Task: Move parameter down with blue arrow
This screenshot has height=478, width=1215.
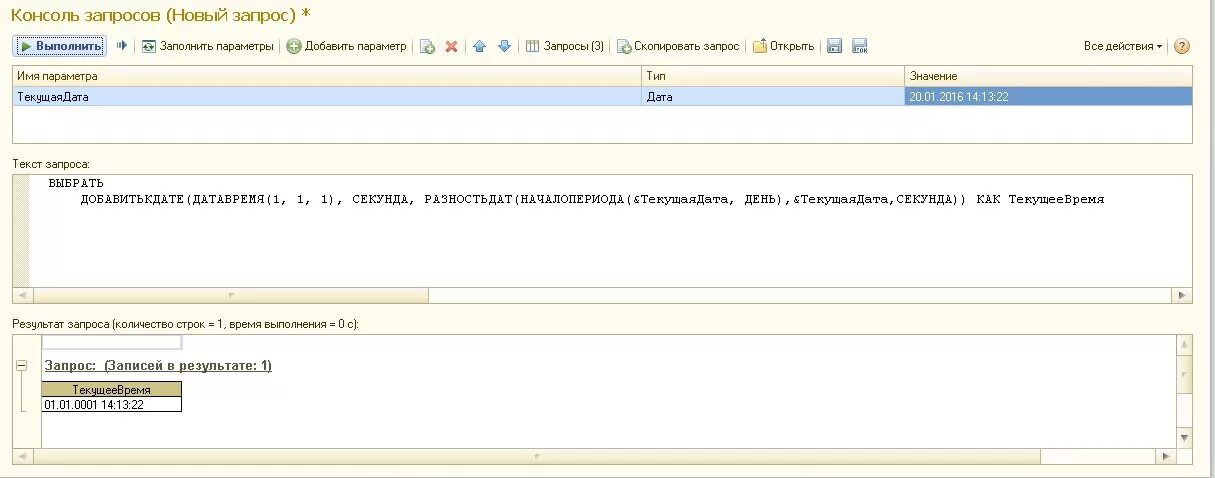Action: coord(504,46)
